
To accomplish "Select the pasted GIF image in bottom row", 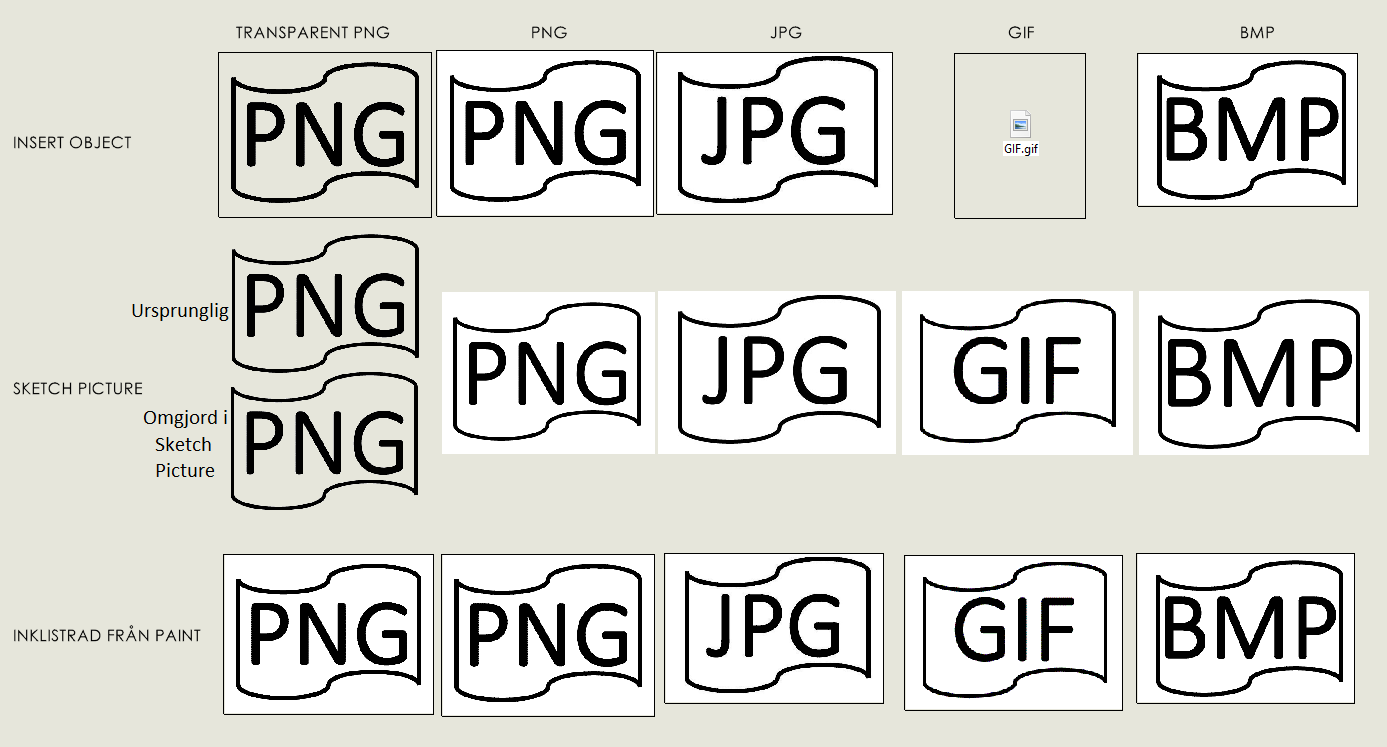I will click(x=1013, y=632).
